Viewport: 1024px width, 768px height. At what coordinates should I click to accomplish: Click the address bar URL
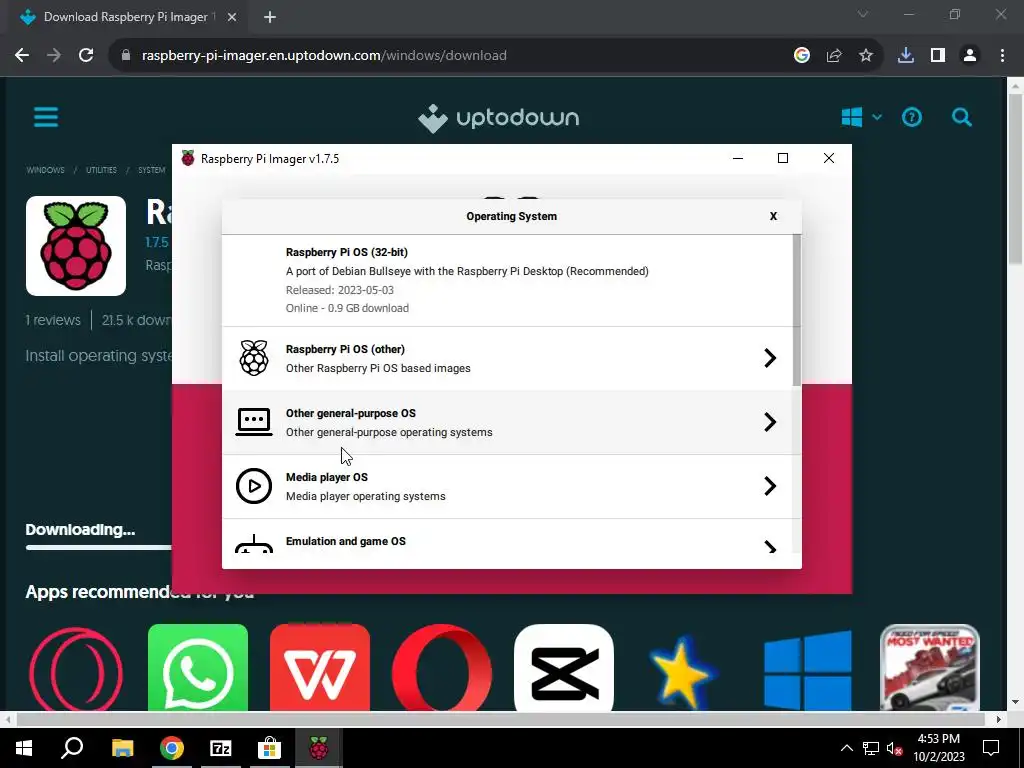pos(324,56)
